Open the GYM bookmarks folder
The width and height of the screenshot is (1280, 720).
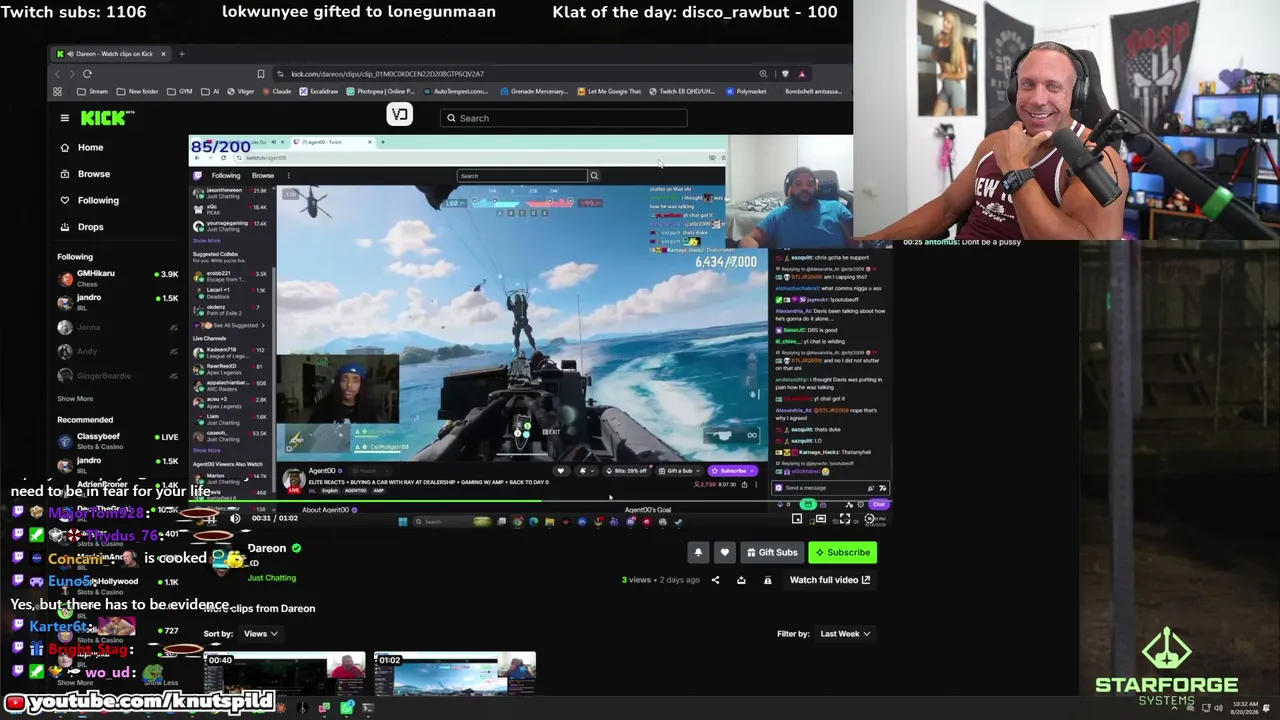pos(180,92)
